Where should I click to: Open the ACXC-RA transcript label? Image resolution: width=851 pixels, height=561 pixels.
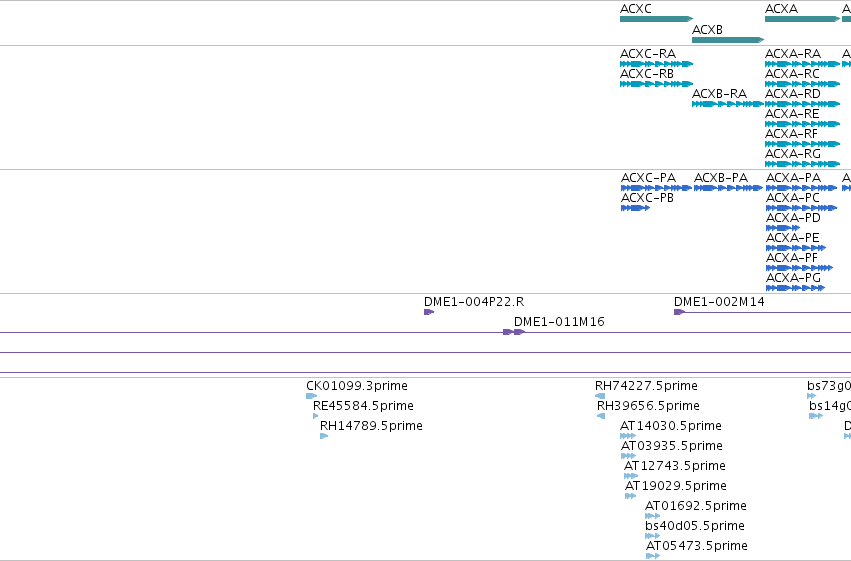[647, 54]
